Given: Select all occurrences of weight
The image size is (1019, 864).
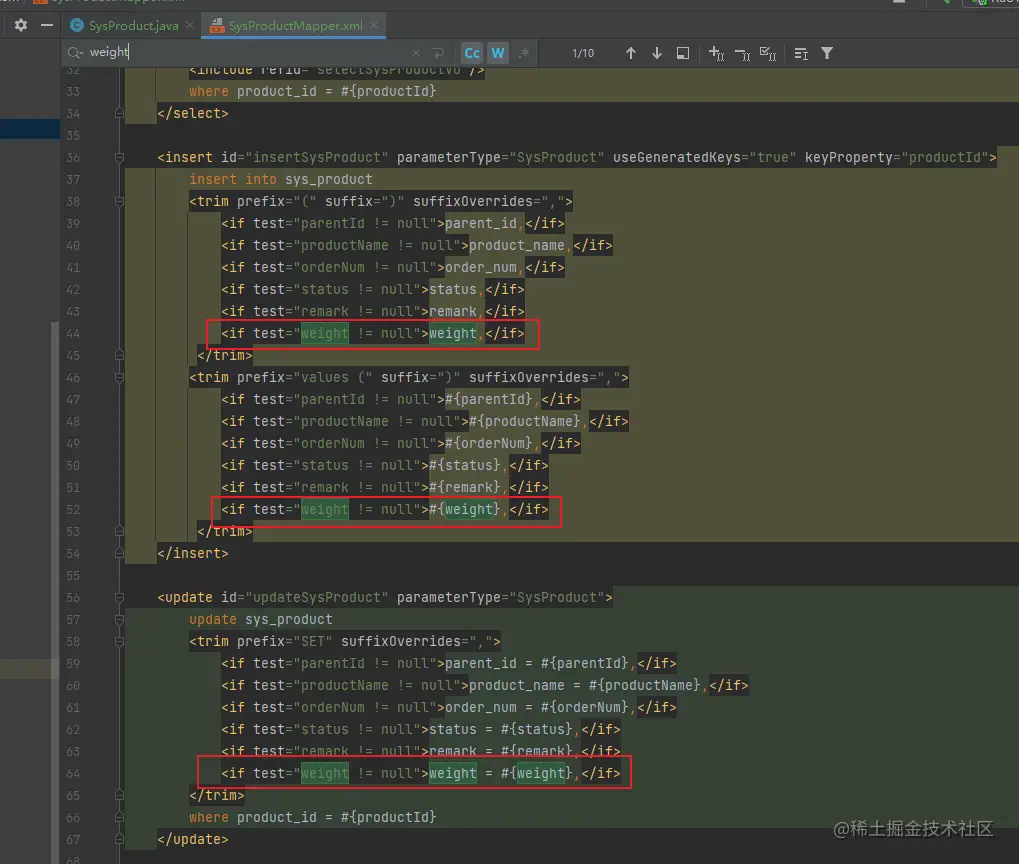Looking at the screenshot, I should pos(768,53).
